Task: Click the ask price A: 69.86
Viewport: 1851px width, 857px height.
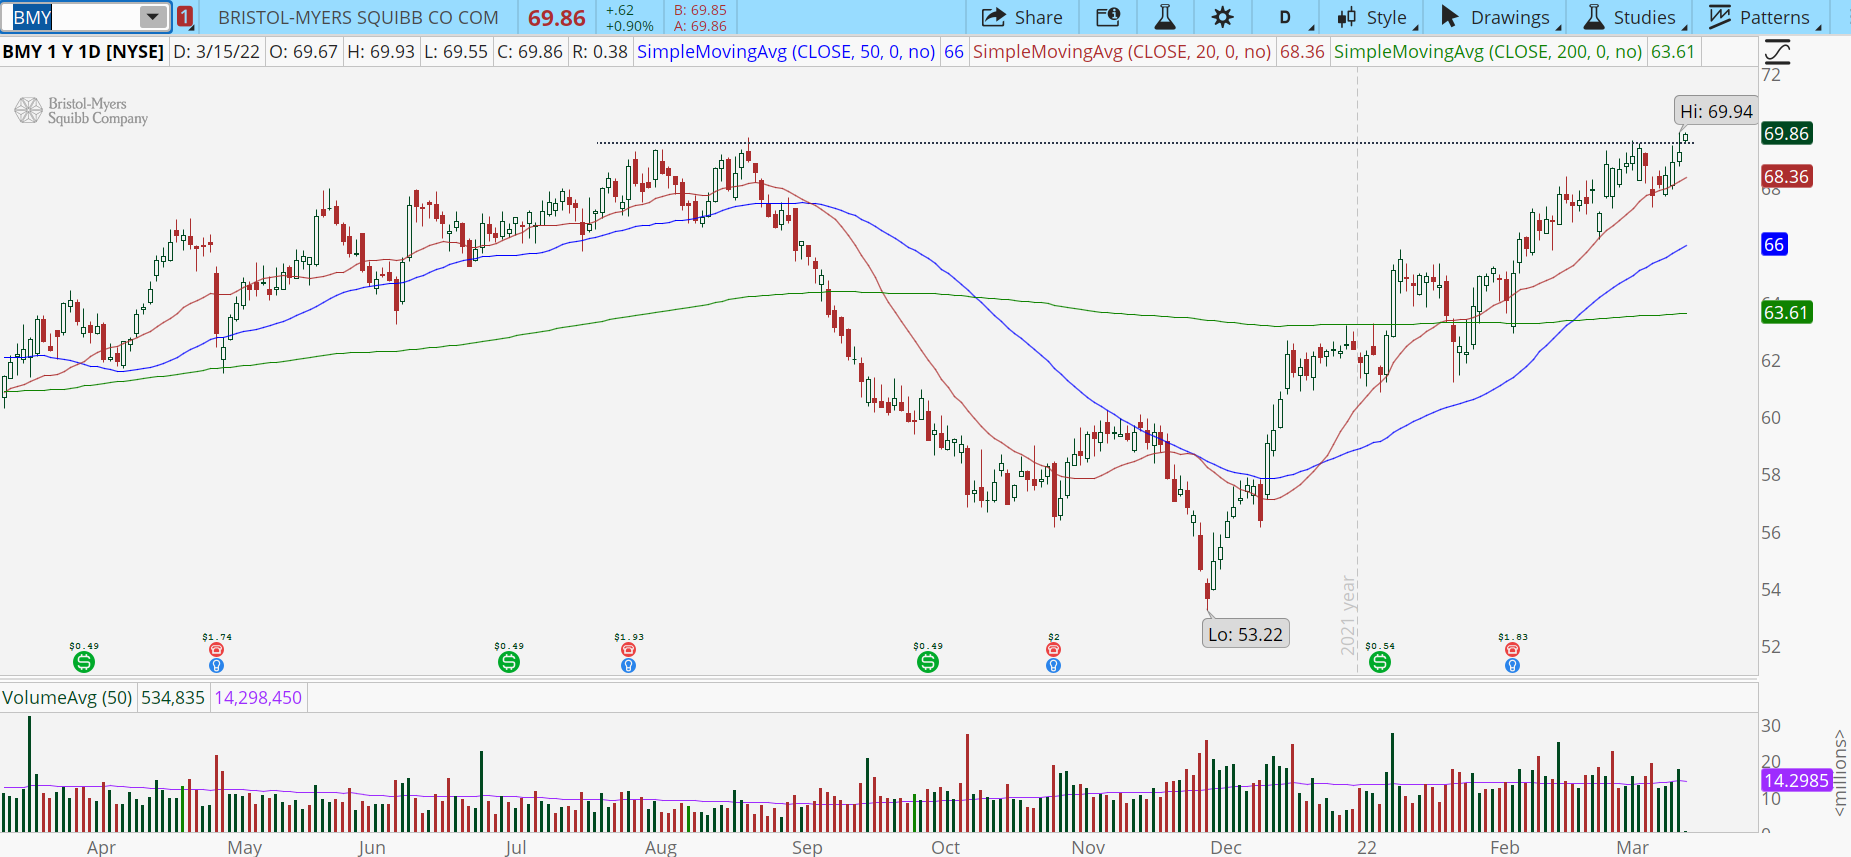Action: (700, 26)
